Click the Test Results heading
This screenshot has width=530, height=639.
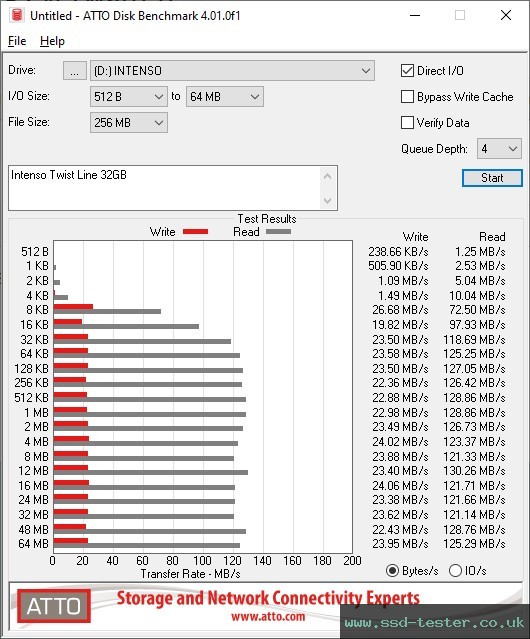(x=267, y=219)
